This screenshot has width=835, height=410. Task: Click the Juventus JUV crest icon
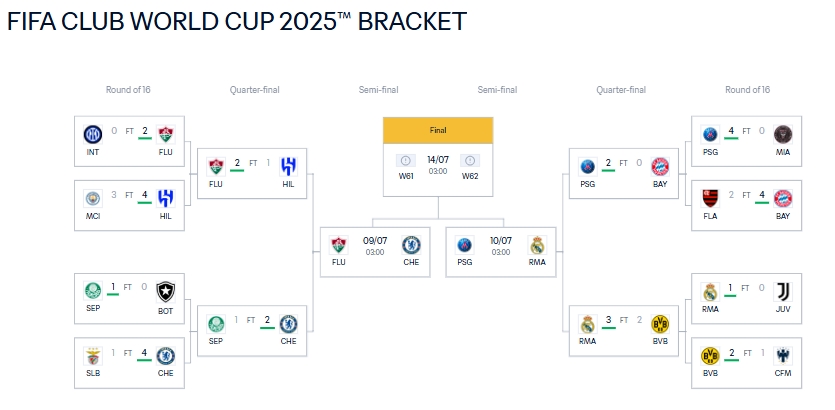(783, 291)
